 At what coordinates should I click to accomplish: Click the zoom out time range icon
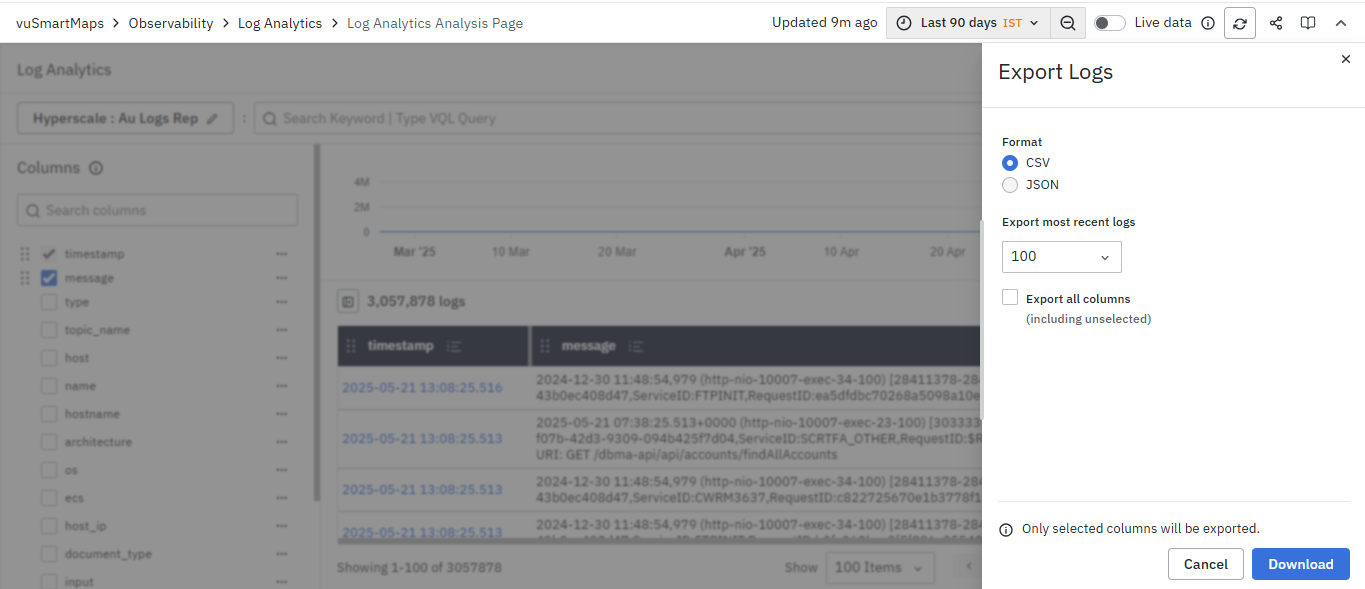coord(1068,23)
